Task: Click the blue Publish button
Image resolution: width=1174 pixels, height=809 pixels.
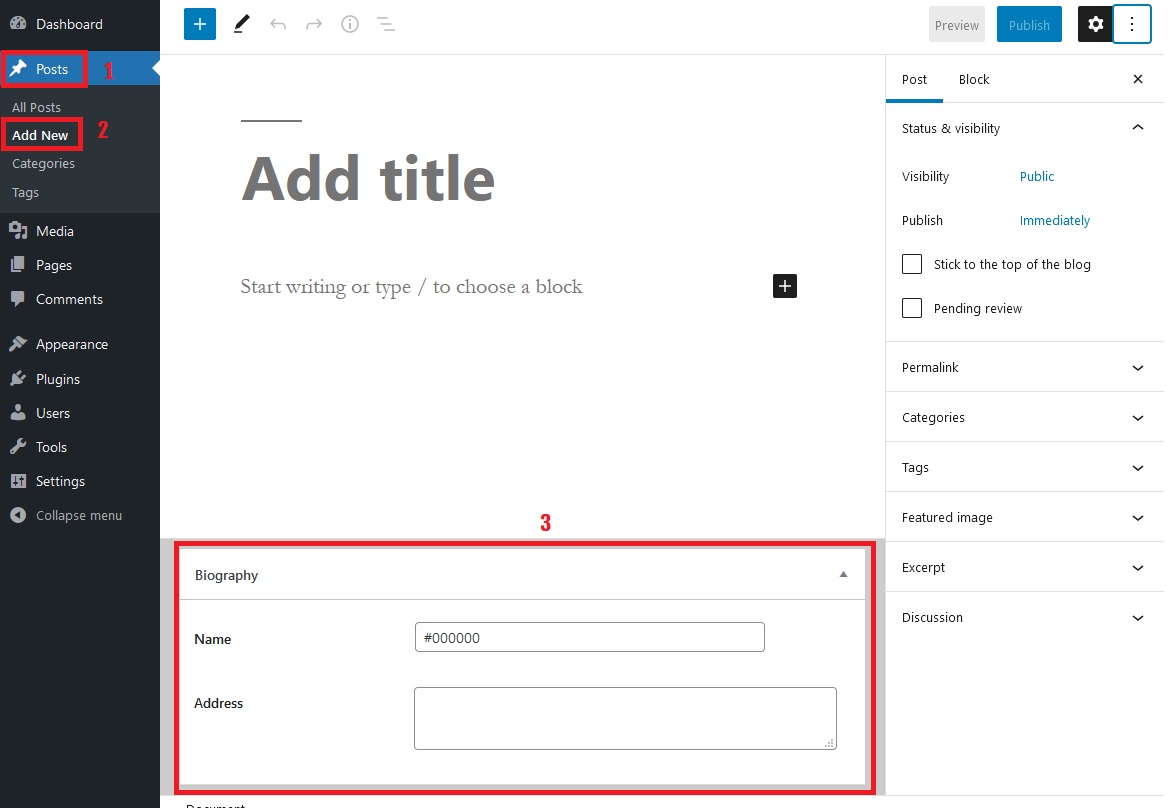Action: coord(1029,25)
